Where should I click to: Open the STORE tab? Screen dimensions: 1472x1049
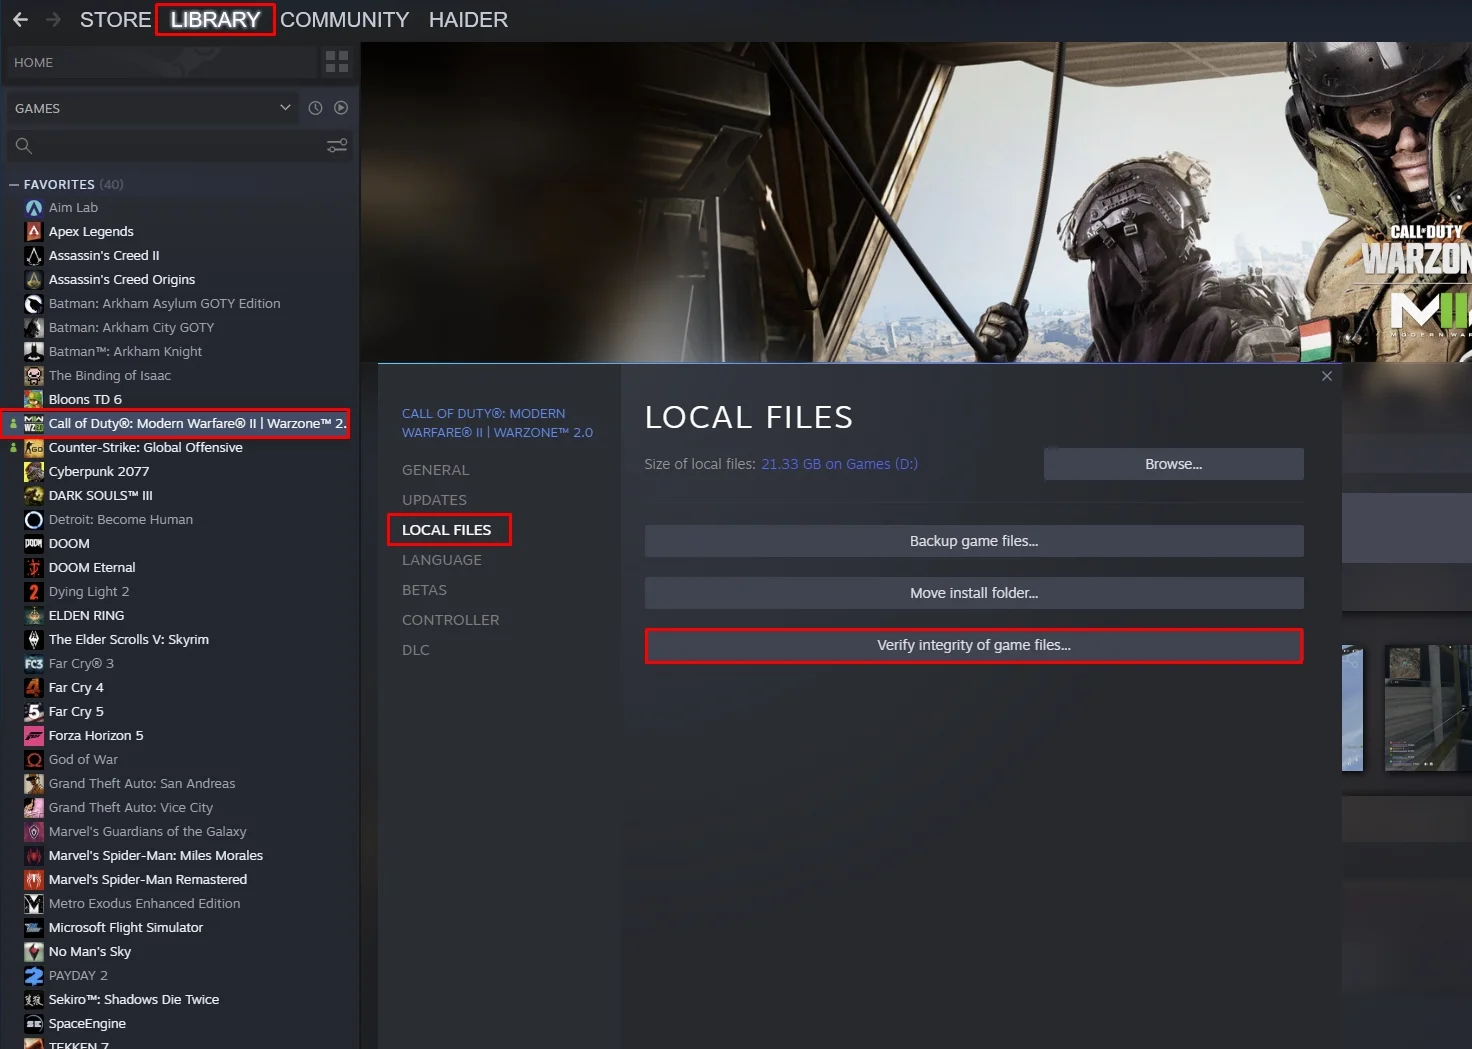[x=115, y=20]
